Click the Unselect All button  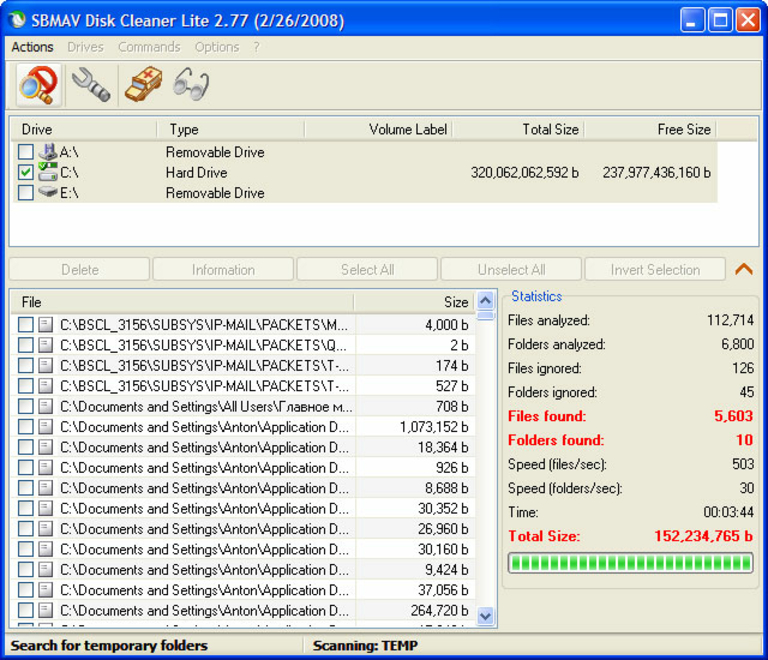coord(511,269)
